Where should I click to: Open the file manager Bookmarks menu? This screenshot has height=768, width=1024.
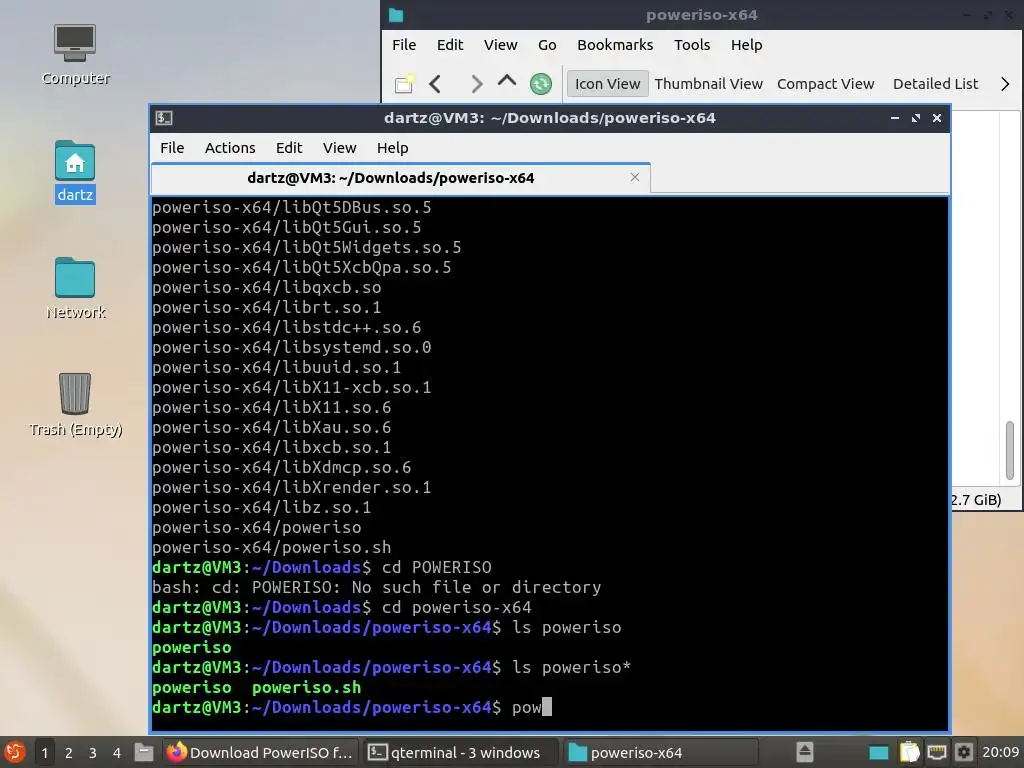615,44
